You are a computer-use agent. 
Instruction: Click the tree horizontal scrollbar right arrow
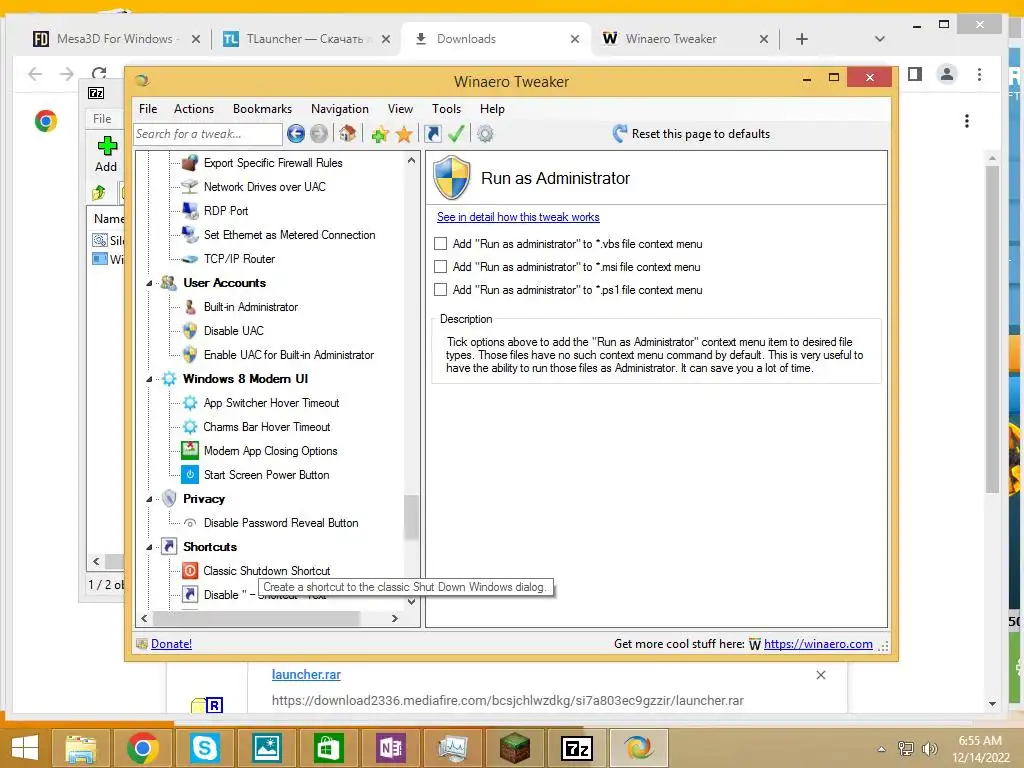pos(394,618)
